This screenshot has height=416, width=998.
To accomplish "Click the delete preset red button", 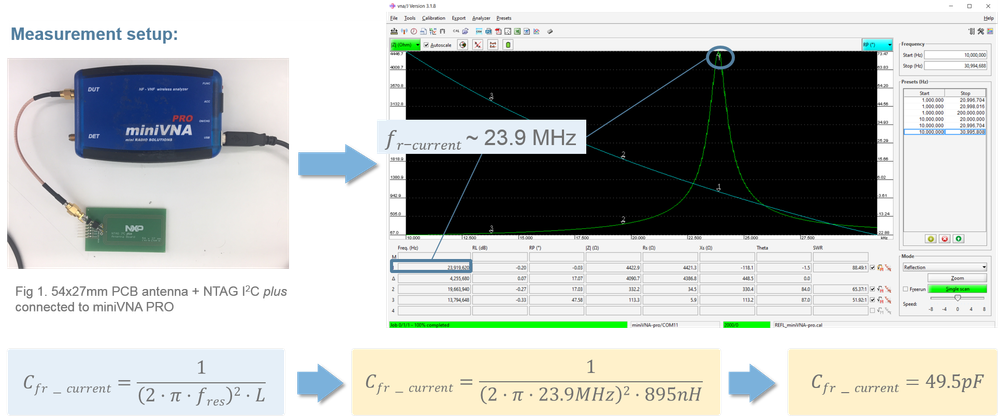I will (945, 239).
